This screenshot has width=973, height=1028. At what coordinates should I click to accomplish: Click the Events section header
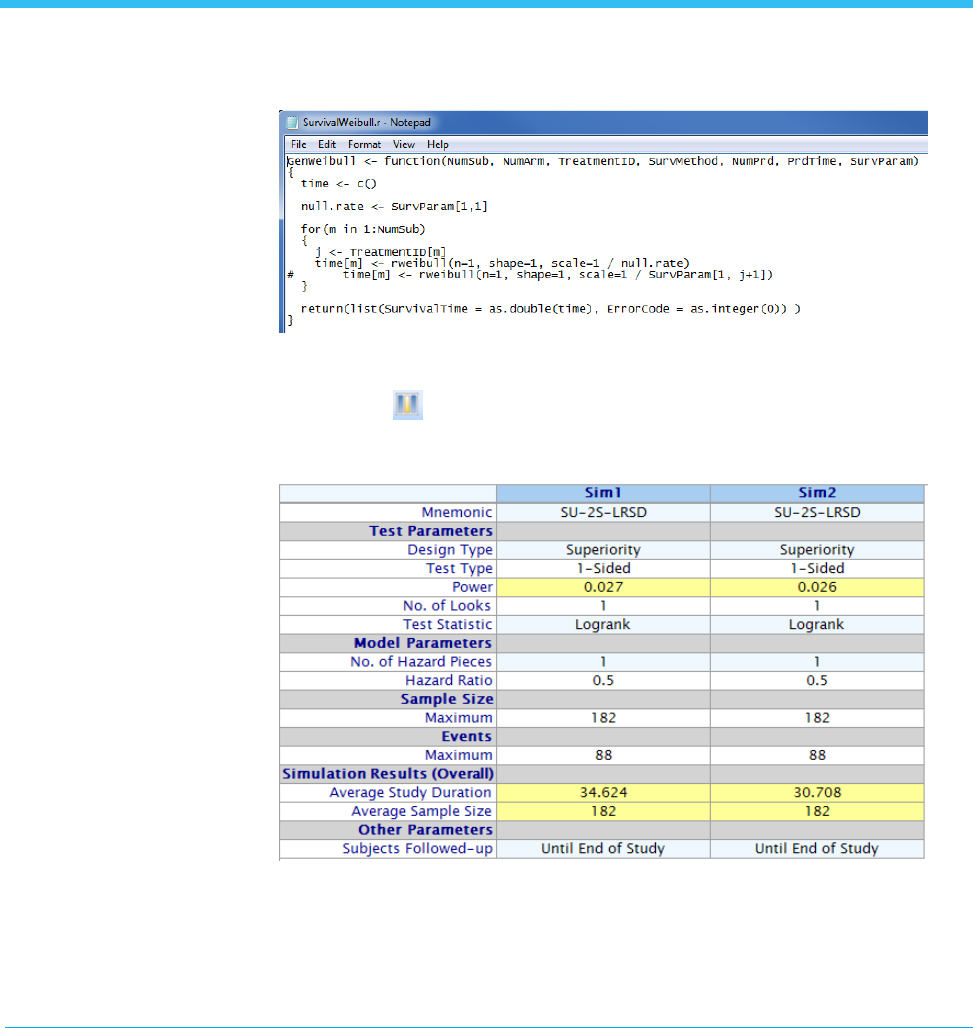[466, 736]
